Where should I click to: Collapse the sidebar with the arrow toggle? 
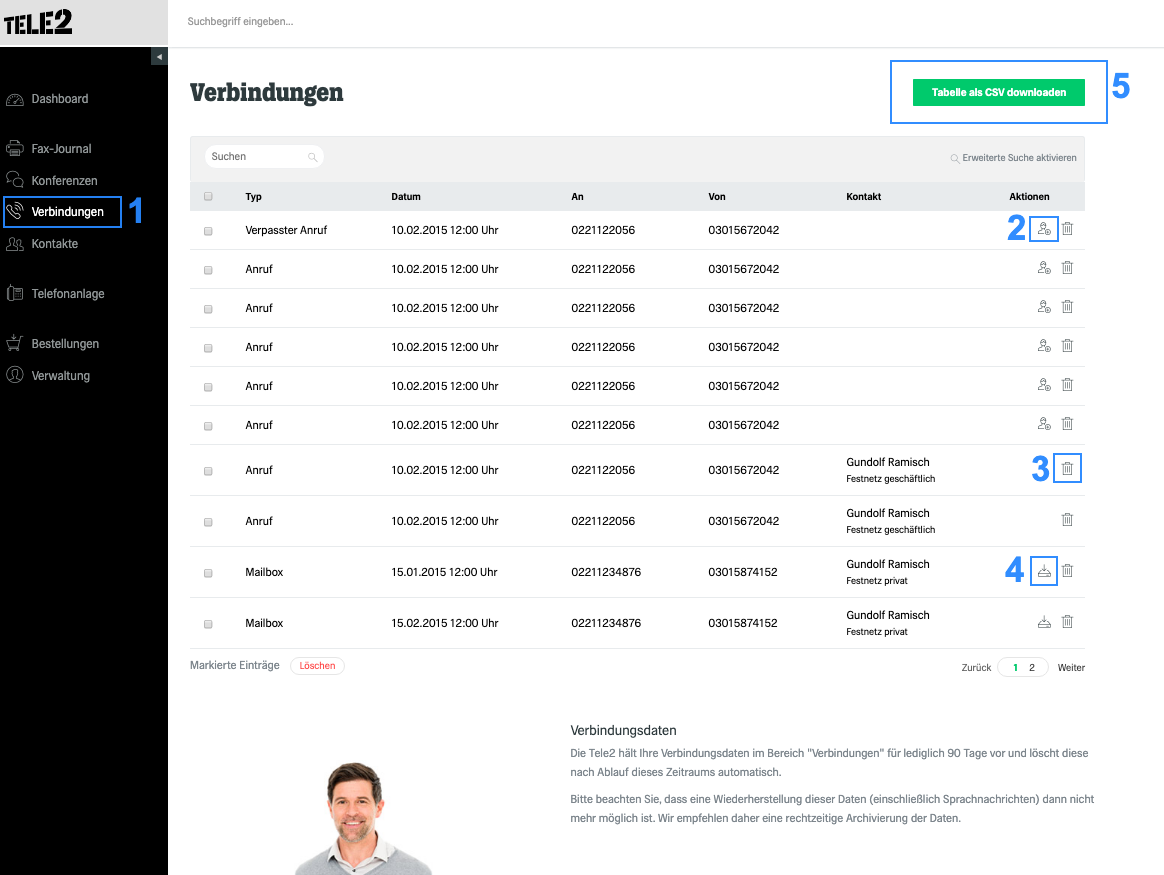[x=159, y=56]
